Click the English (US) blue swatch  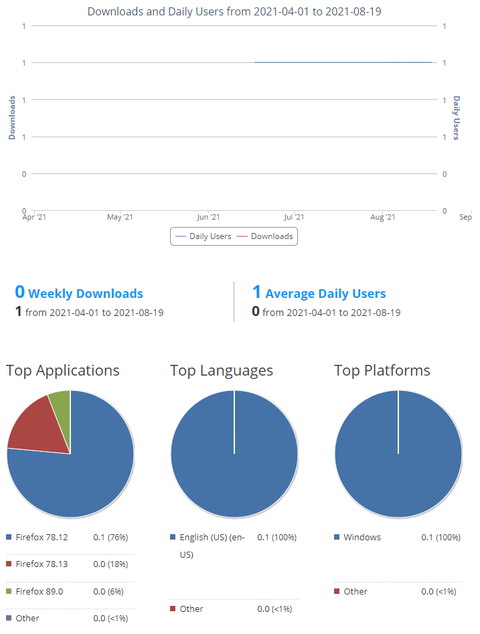(x=173, y=537)
